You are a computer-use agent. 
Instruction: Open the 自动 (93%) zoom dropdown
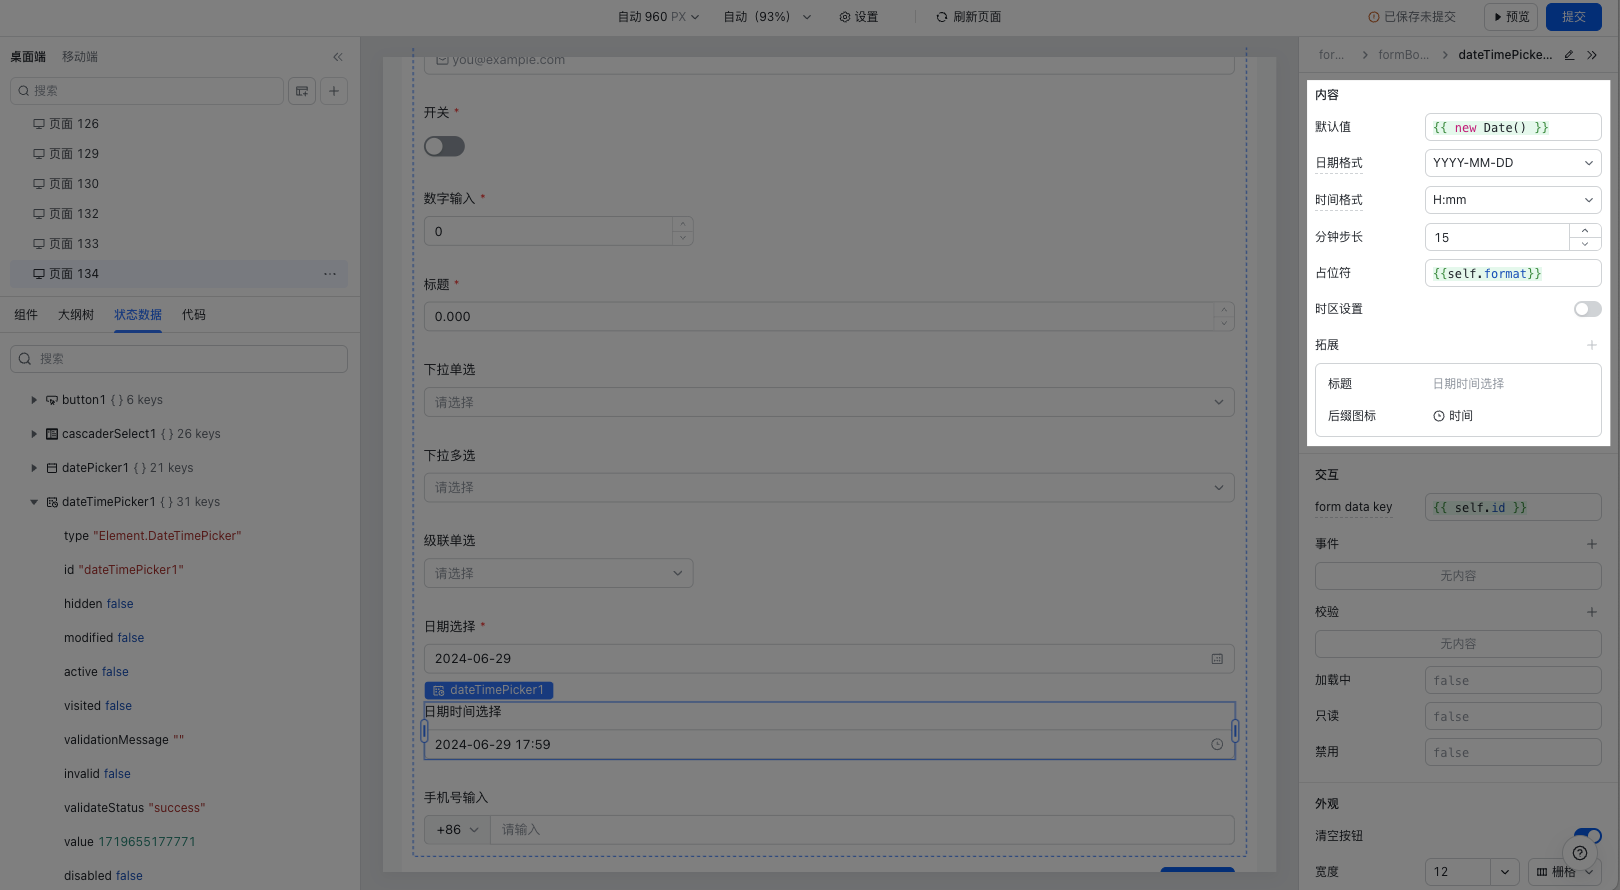point(767,17)
